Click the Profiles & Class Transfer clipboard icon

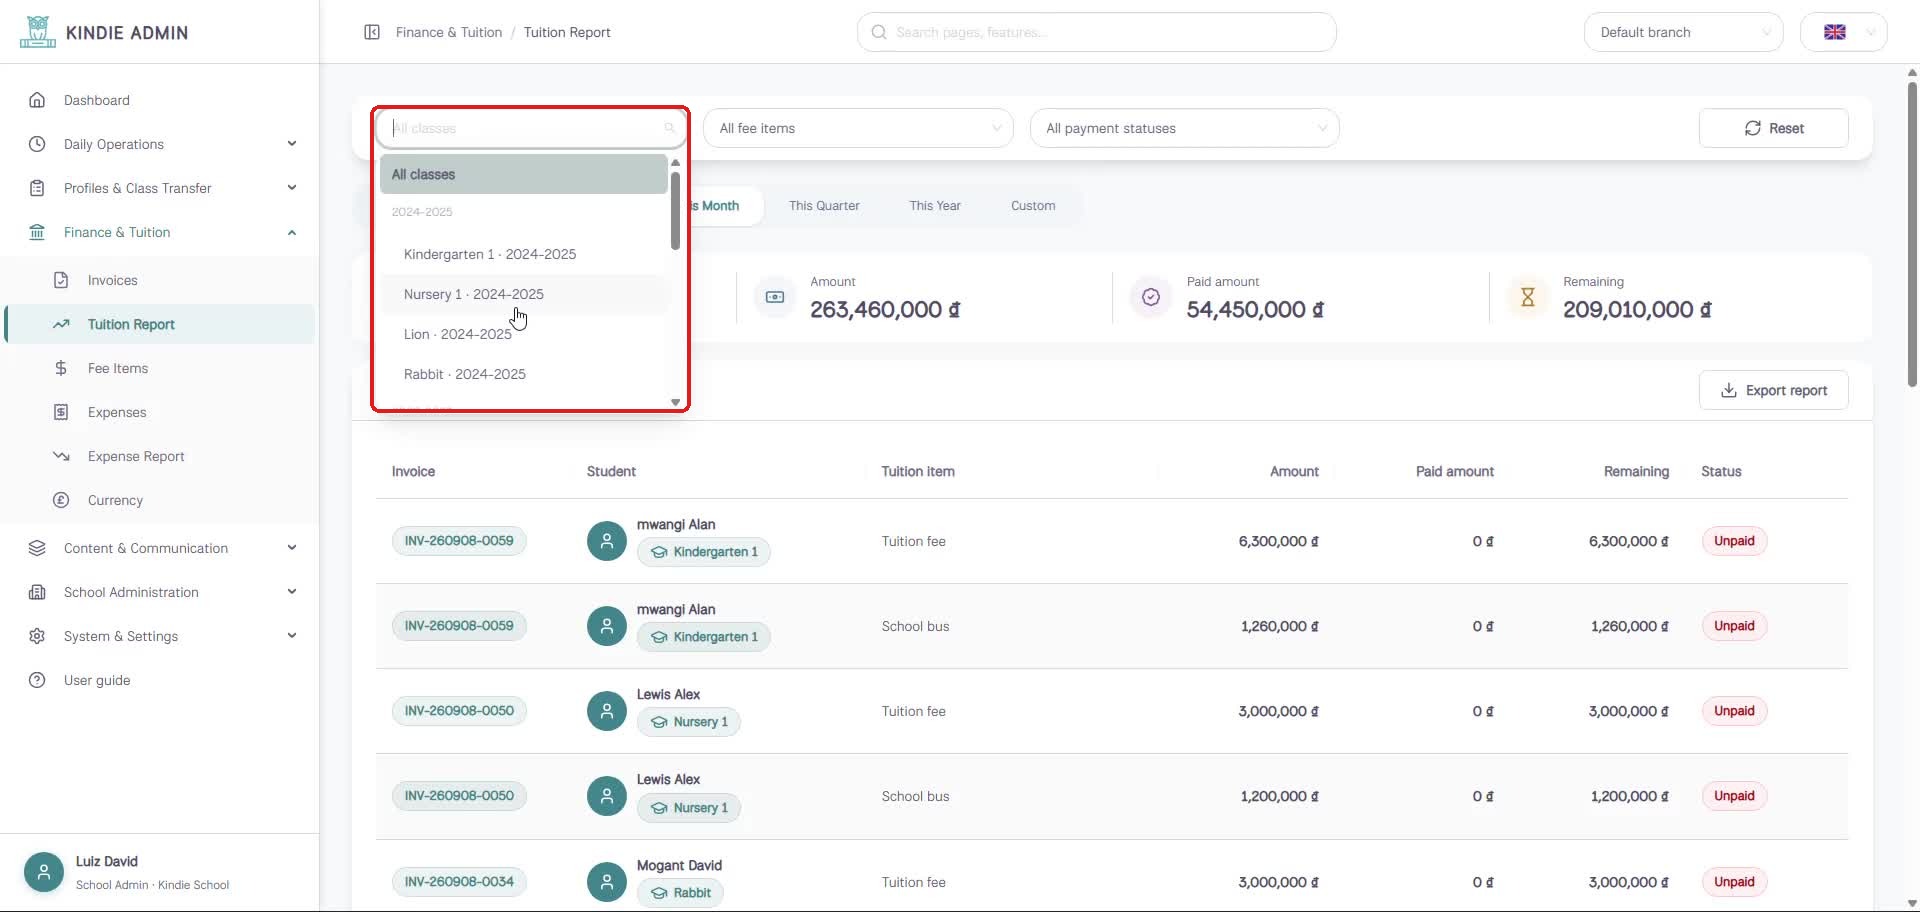tap(37, 188)
